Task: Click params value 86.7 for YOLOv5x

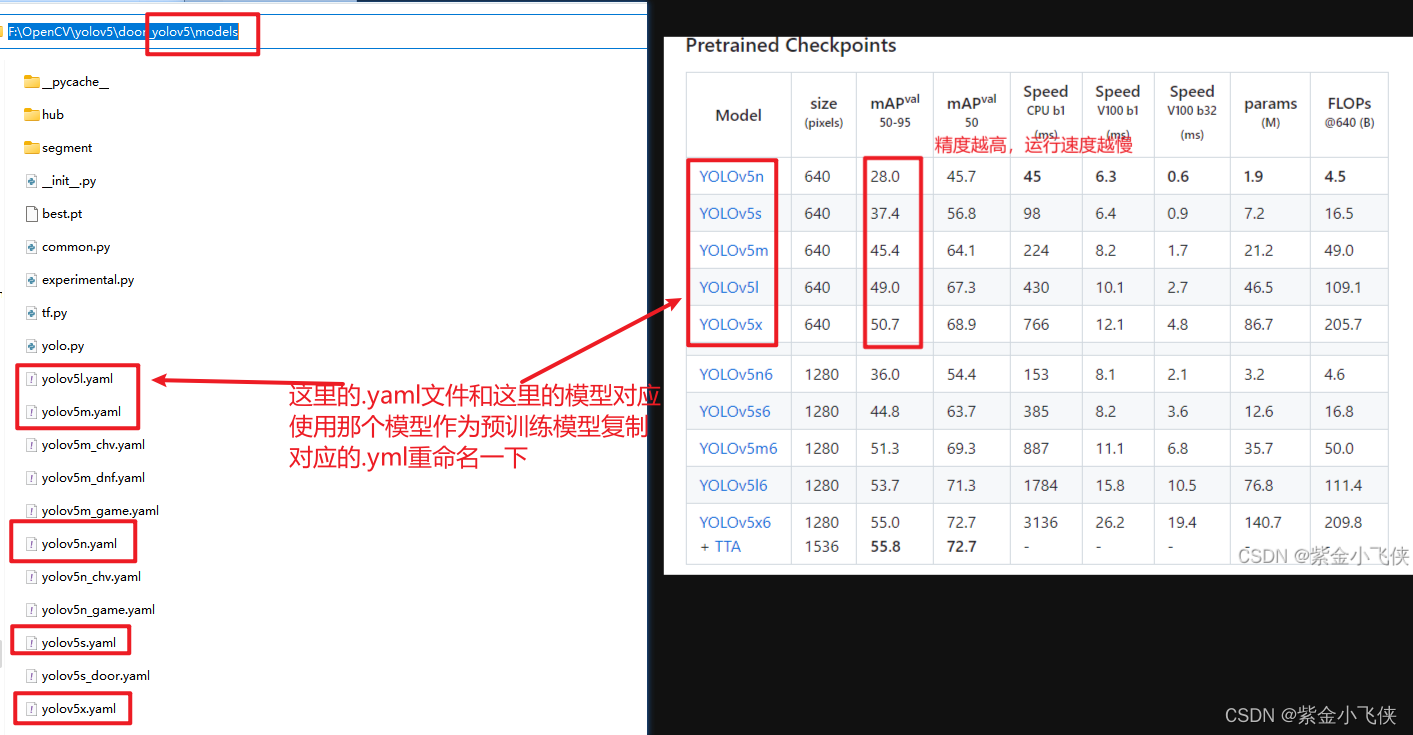Action: point(1259,324)
